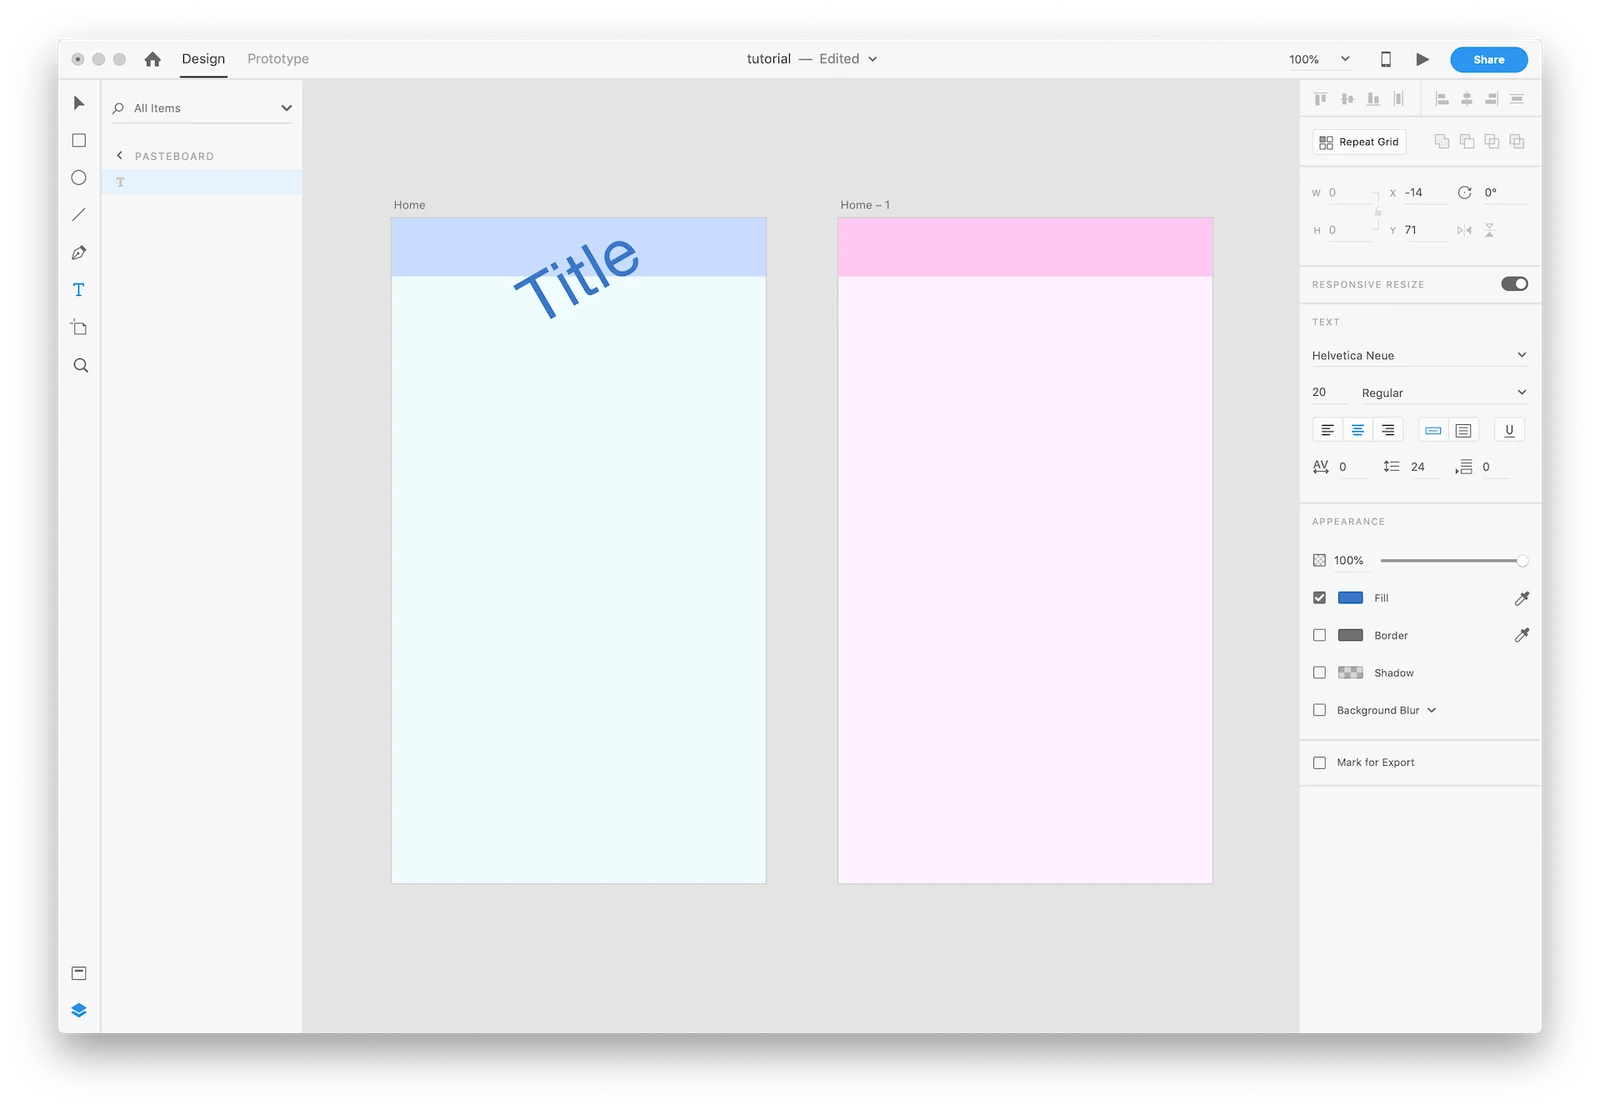Select the Home – 1 artboard label
The image size is (1600, 1110).
(x=865, y=205)
